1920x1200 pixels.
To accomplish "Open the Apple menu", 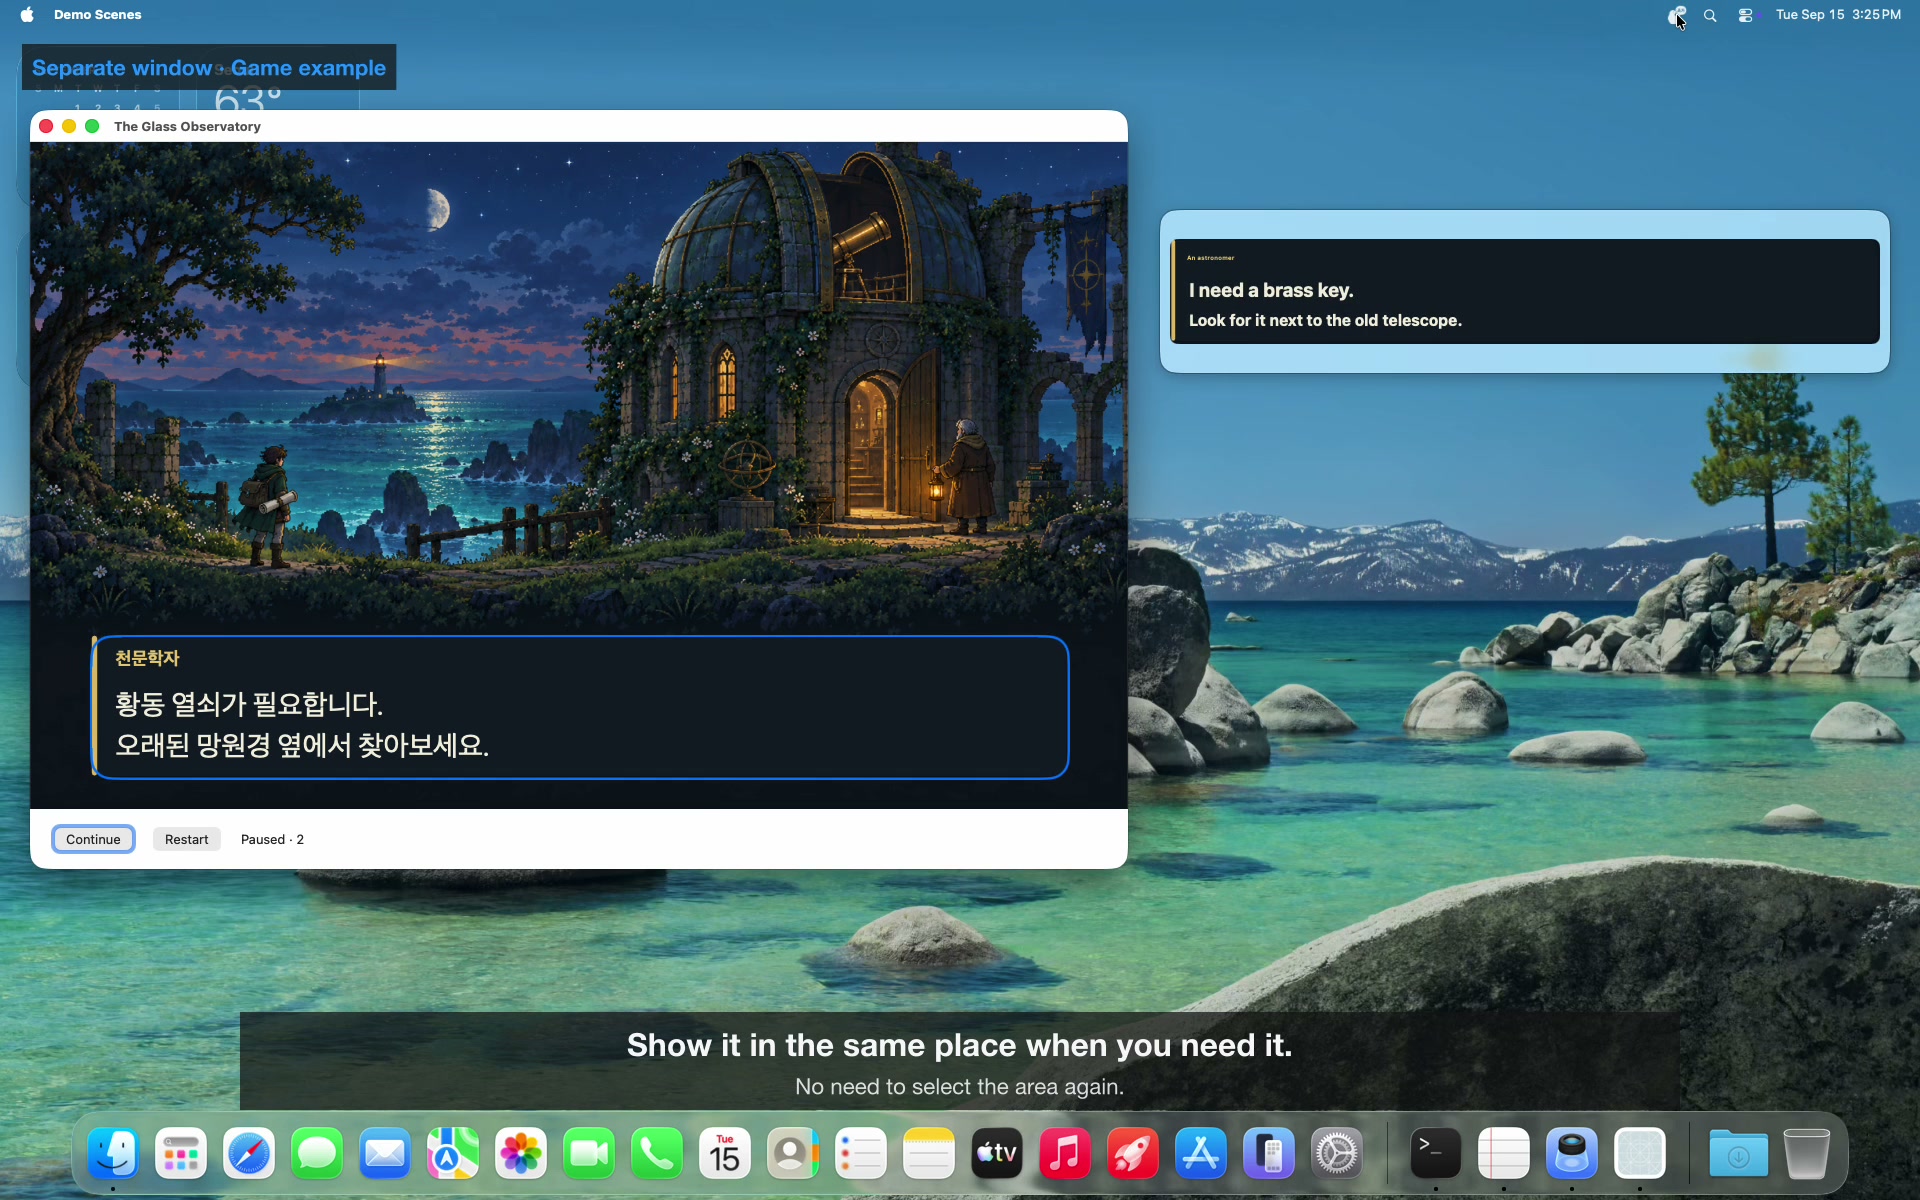I will click(27, 15).
